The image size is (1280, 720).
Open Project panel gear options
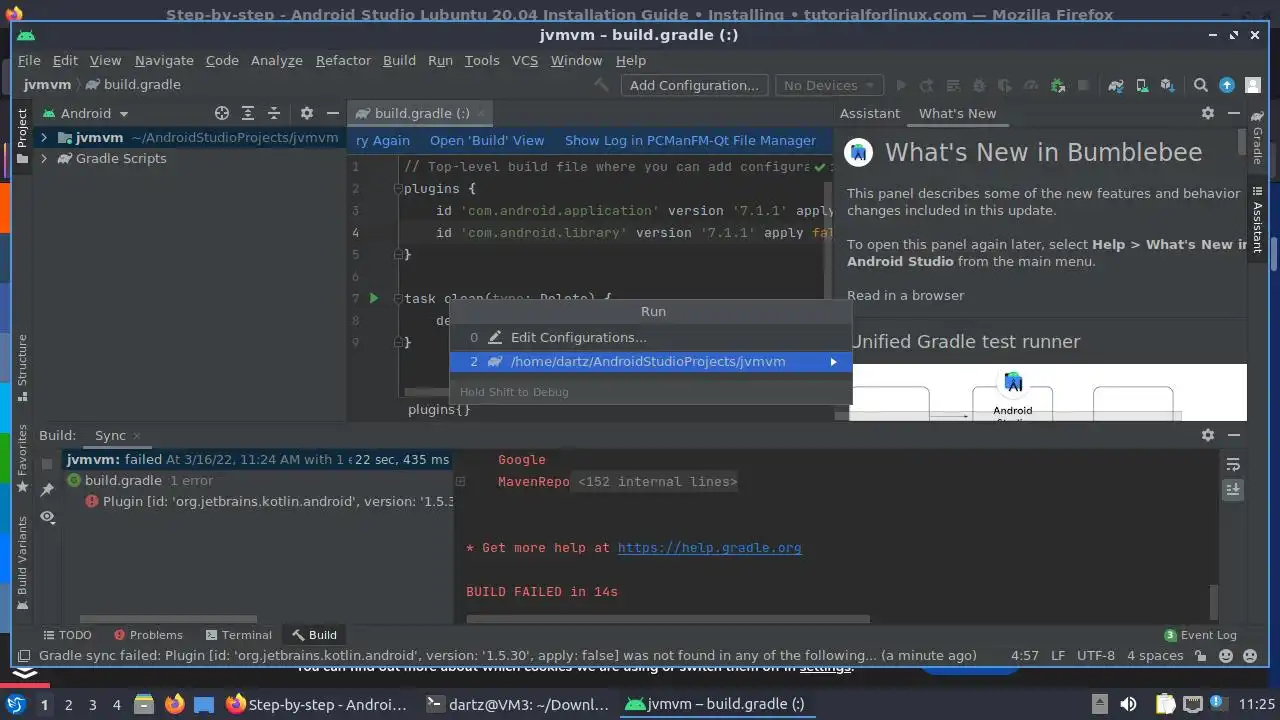(x=307, y=113)
